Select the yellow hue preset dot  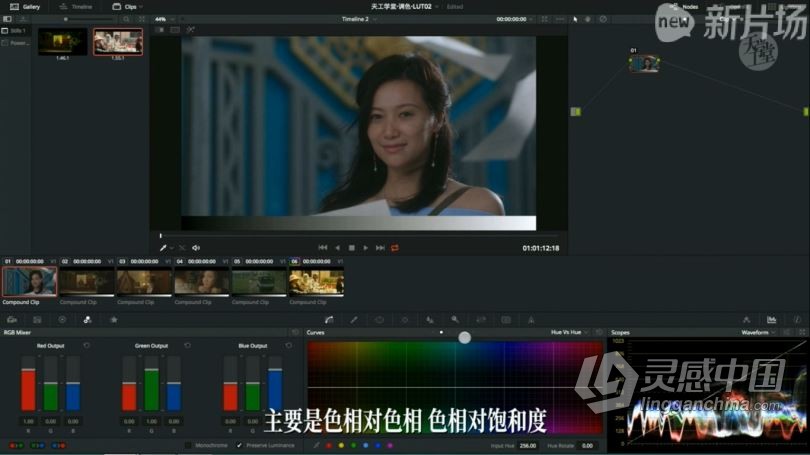[341, 445]
